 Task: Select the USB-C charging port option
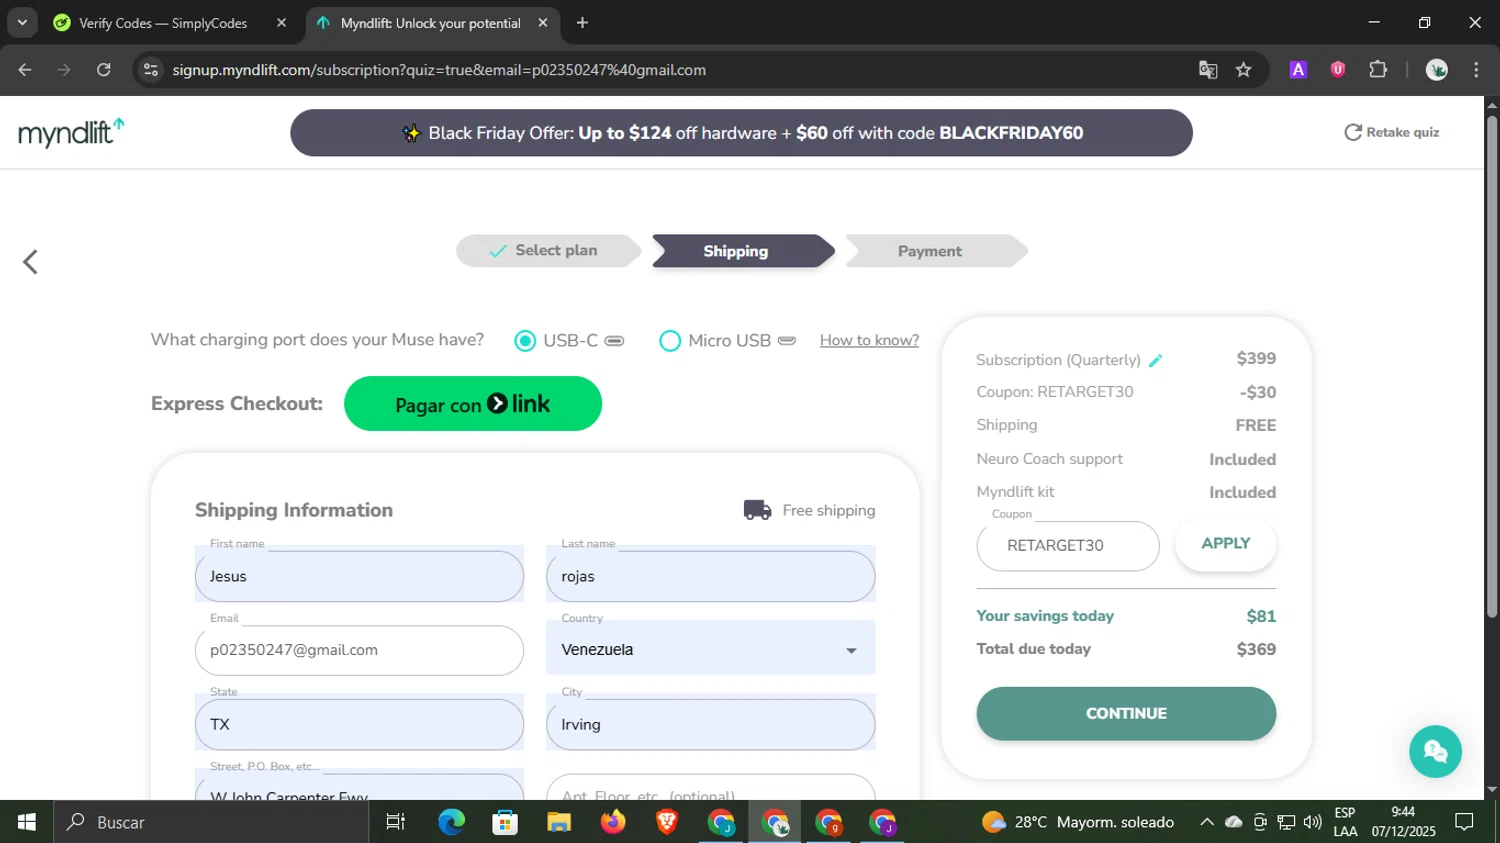click(x=525, y=341)
